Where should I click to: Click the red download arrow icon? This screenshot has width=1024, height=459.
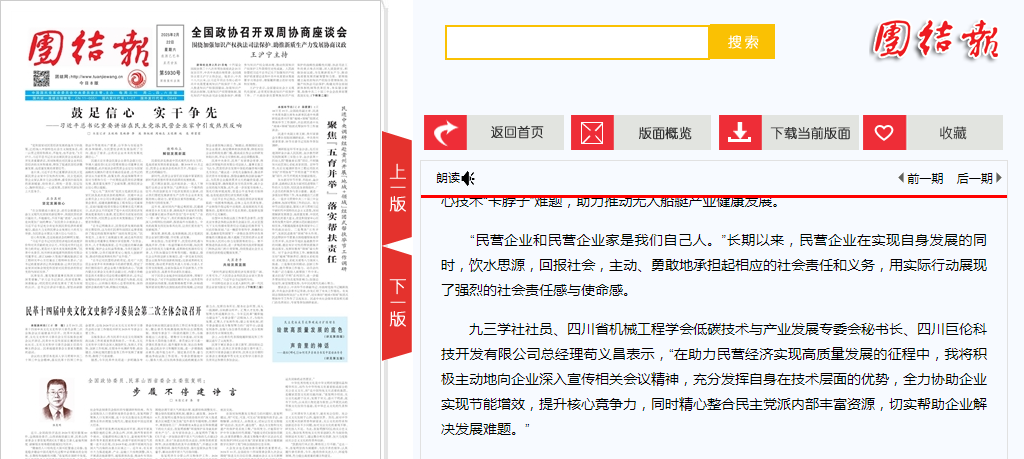point(740,133)
